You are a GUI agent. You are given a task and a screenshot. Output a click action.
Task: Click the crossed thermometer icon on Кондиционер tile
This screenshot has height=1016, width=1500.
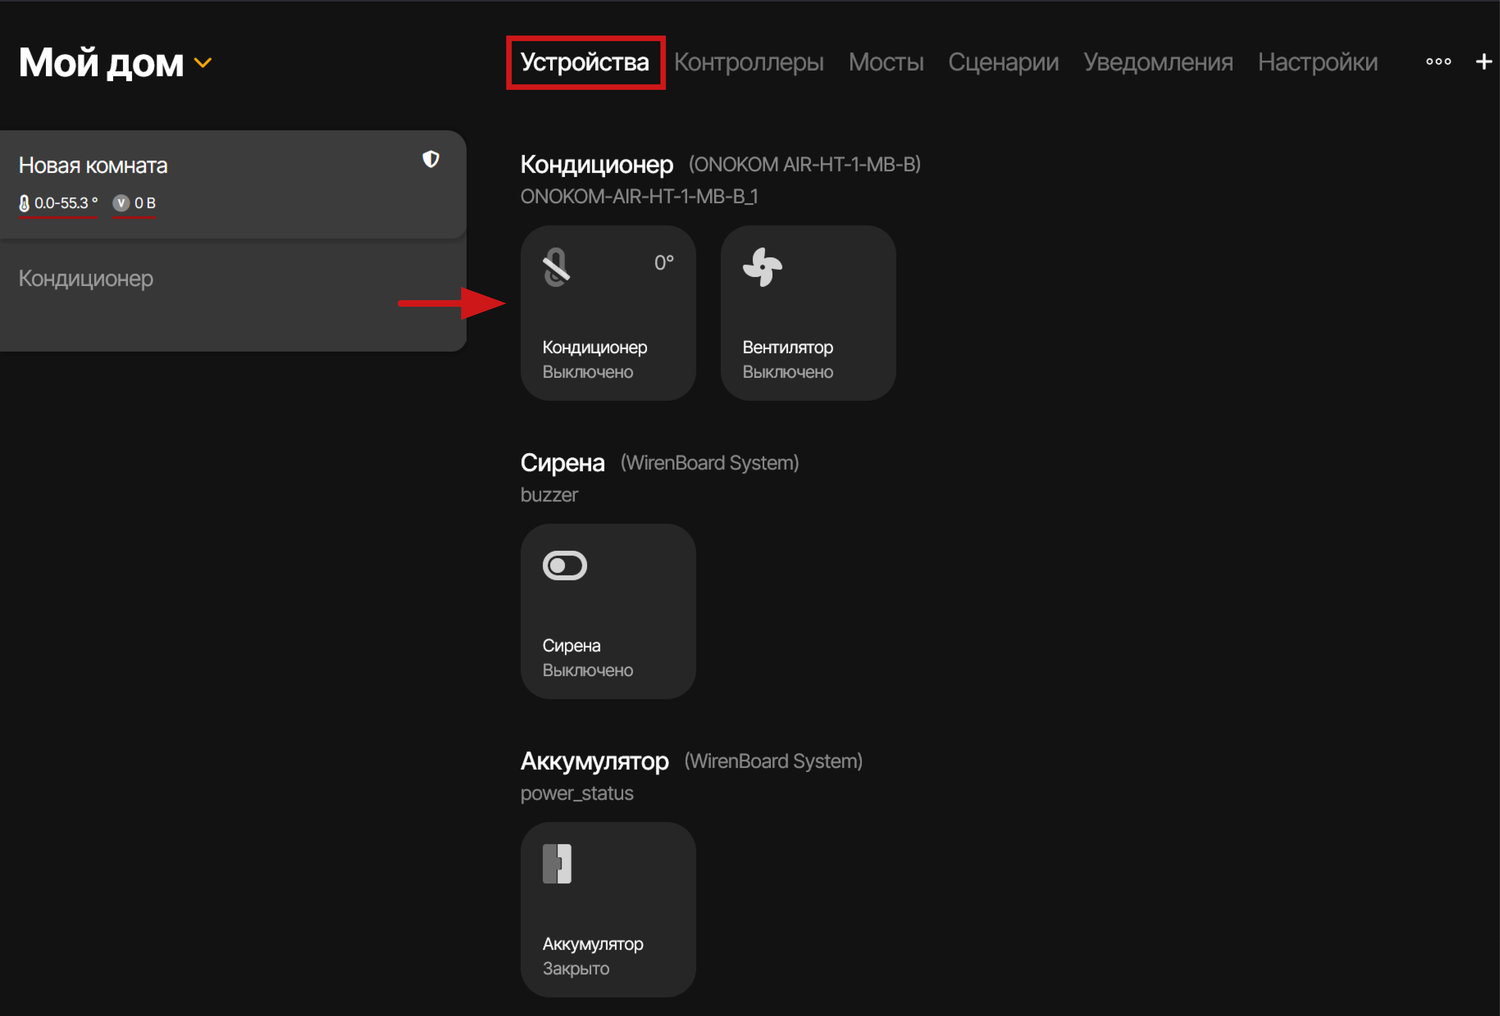click(557, 267)
